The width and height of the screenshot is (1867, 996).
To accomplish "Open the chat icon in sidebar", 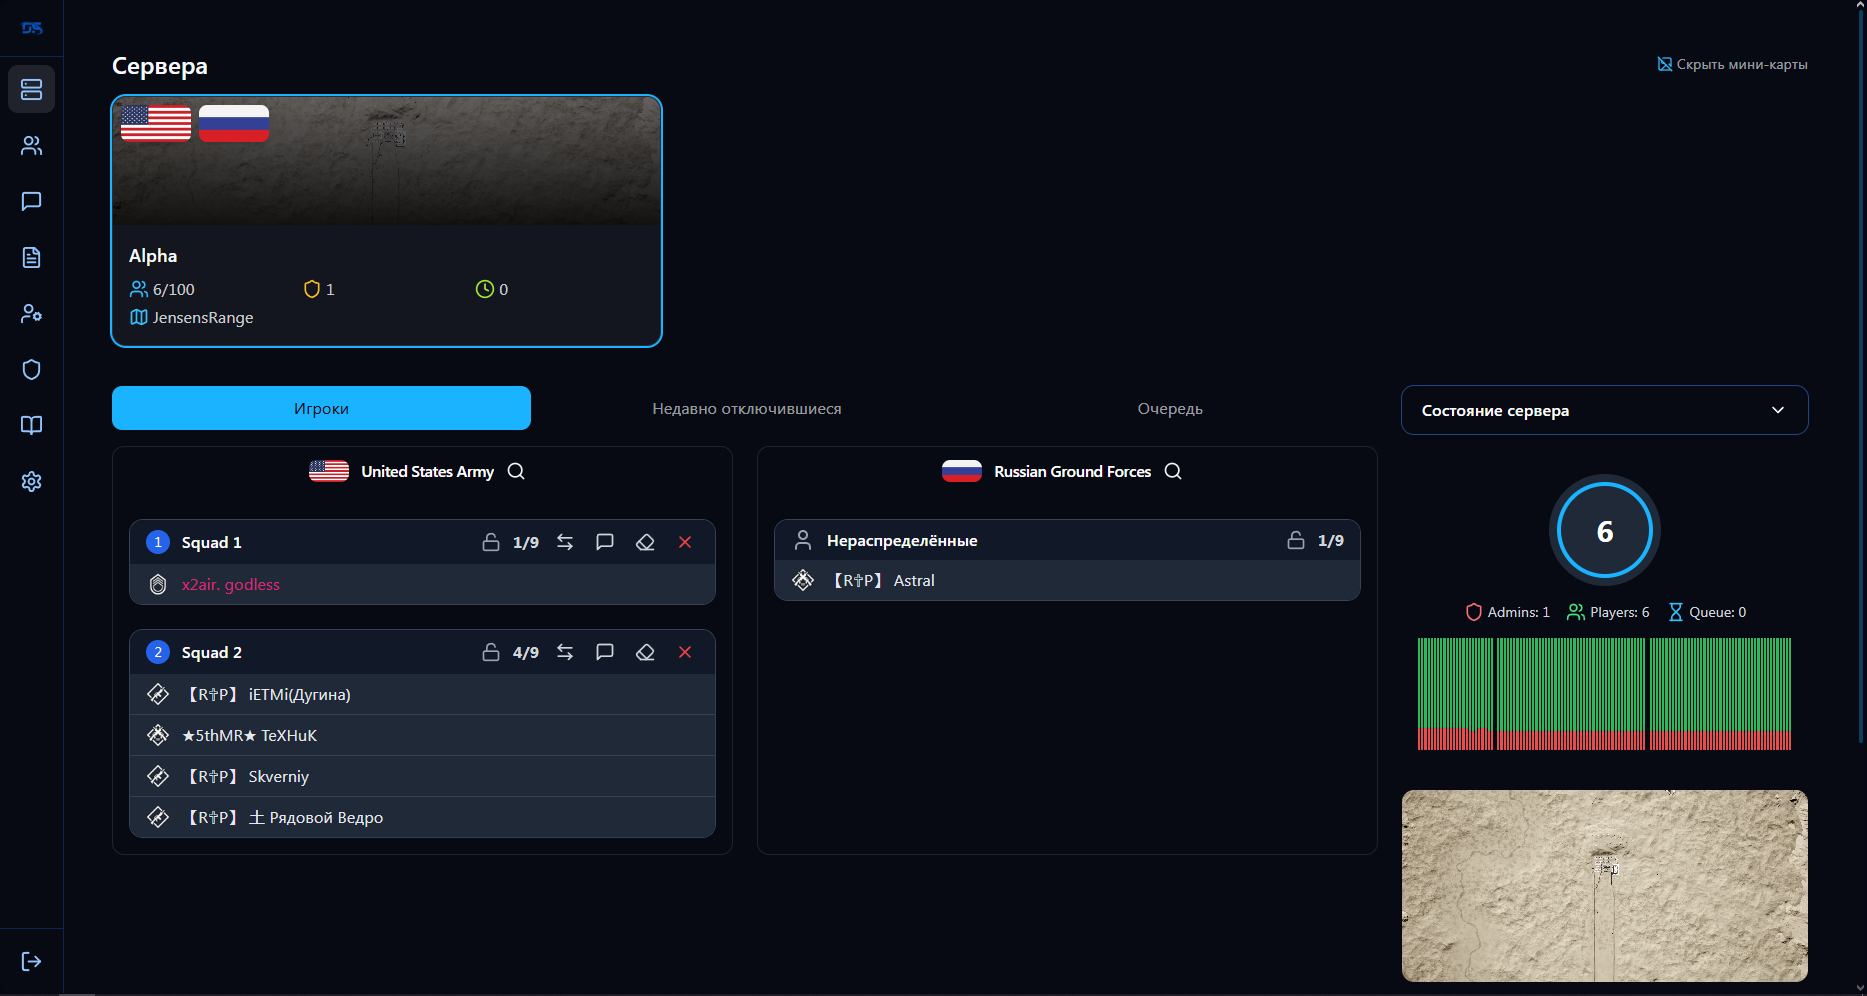I will pyautogui.click(x=31, y=201).
